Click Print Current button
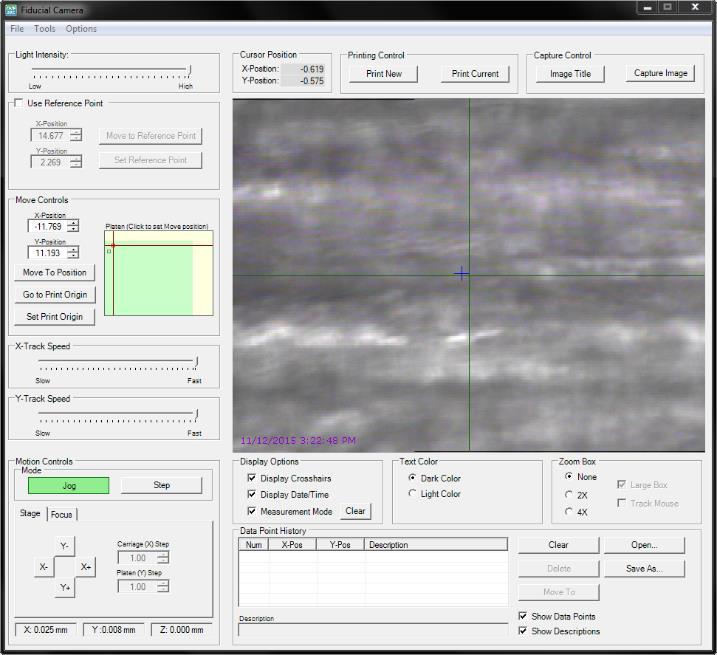 (475, 74)
